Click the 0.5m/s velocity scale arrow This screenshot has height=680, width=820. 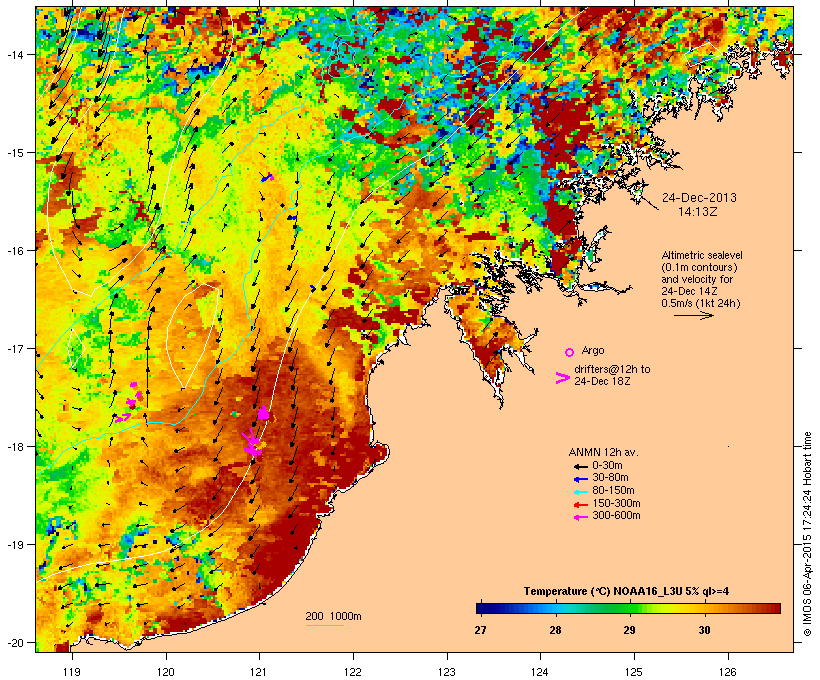coord(693,315)
